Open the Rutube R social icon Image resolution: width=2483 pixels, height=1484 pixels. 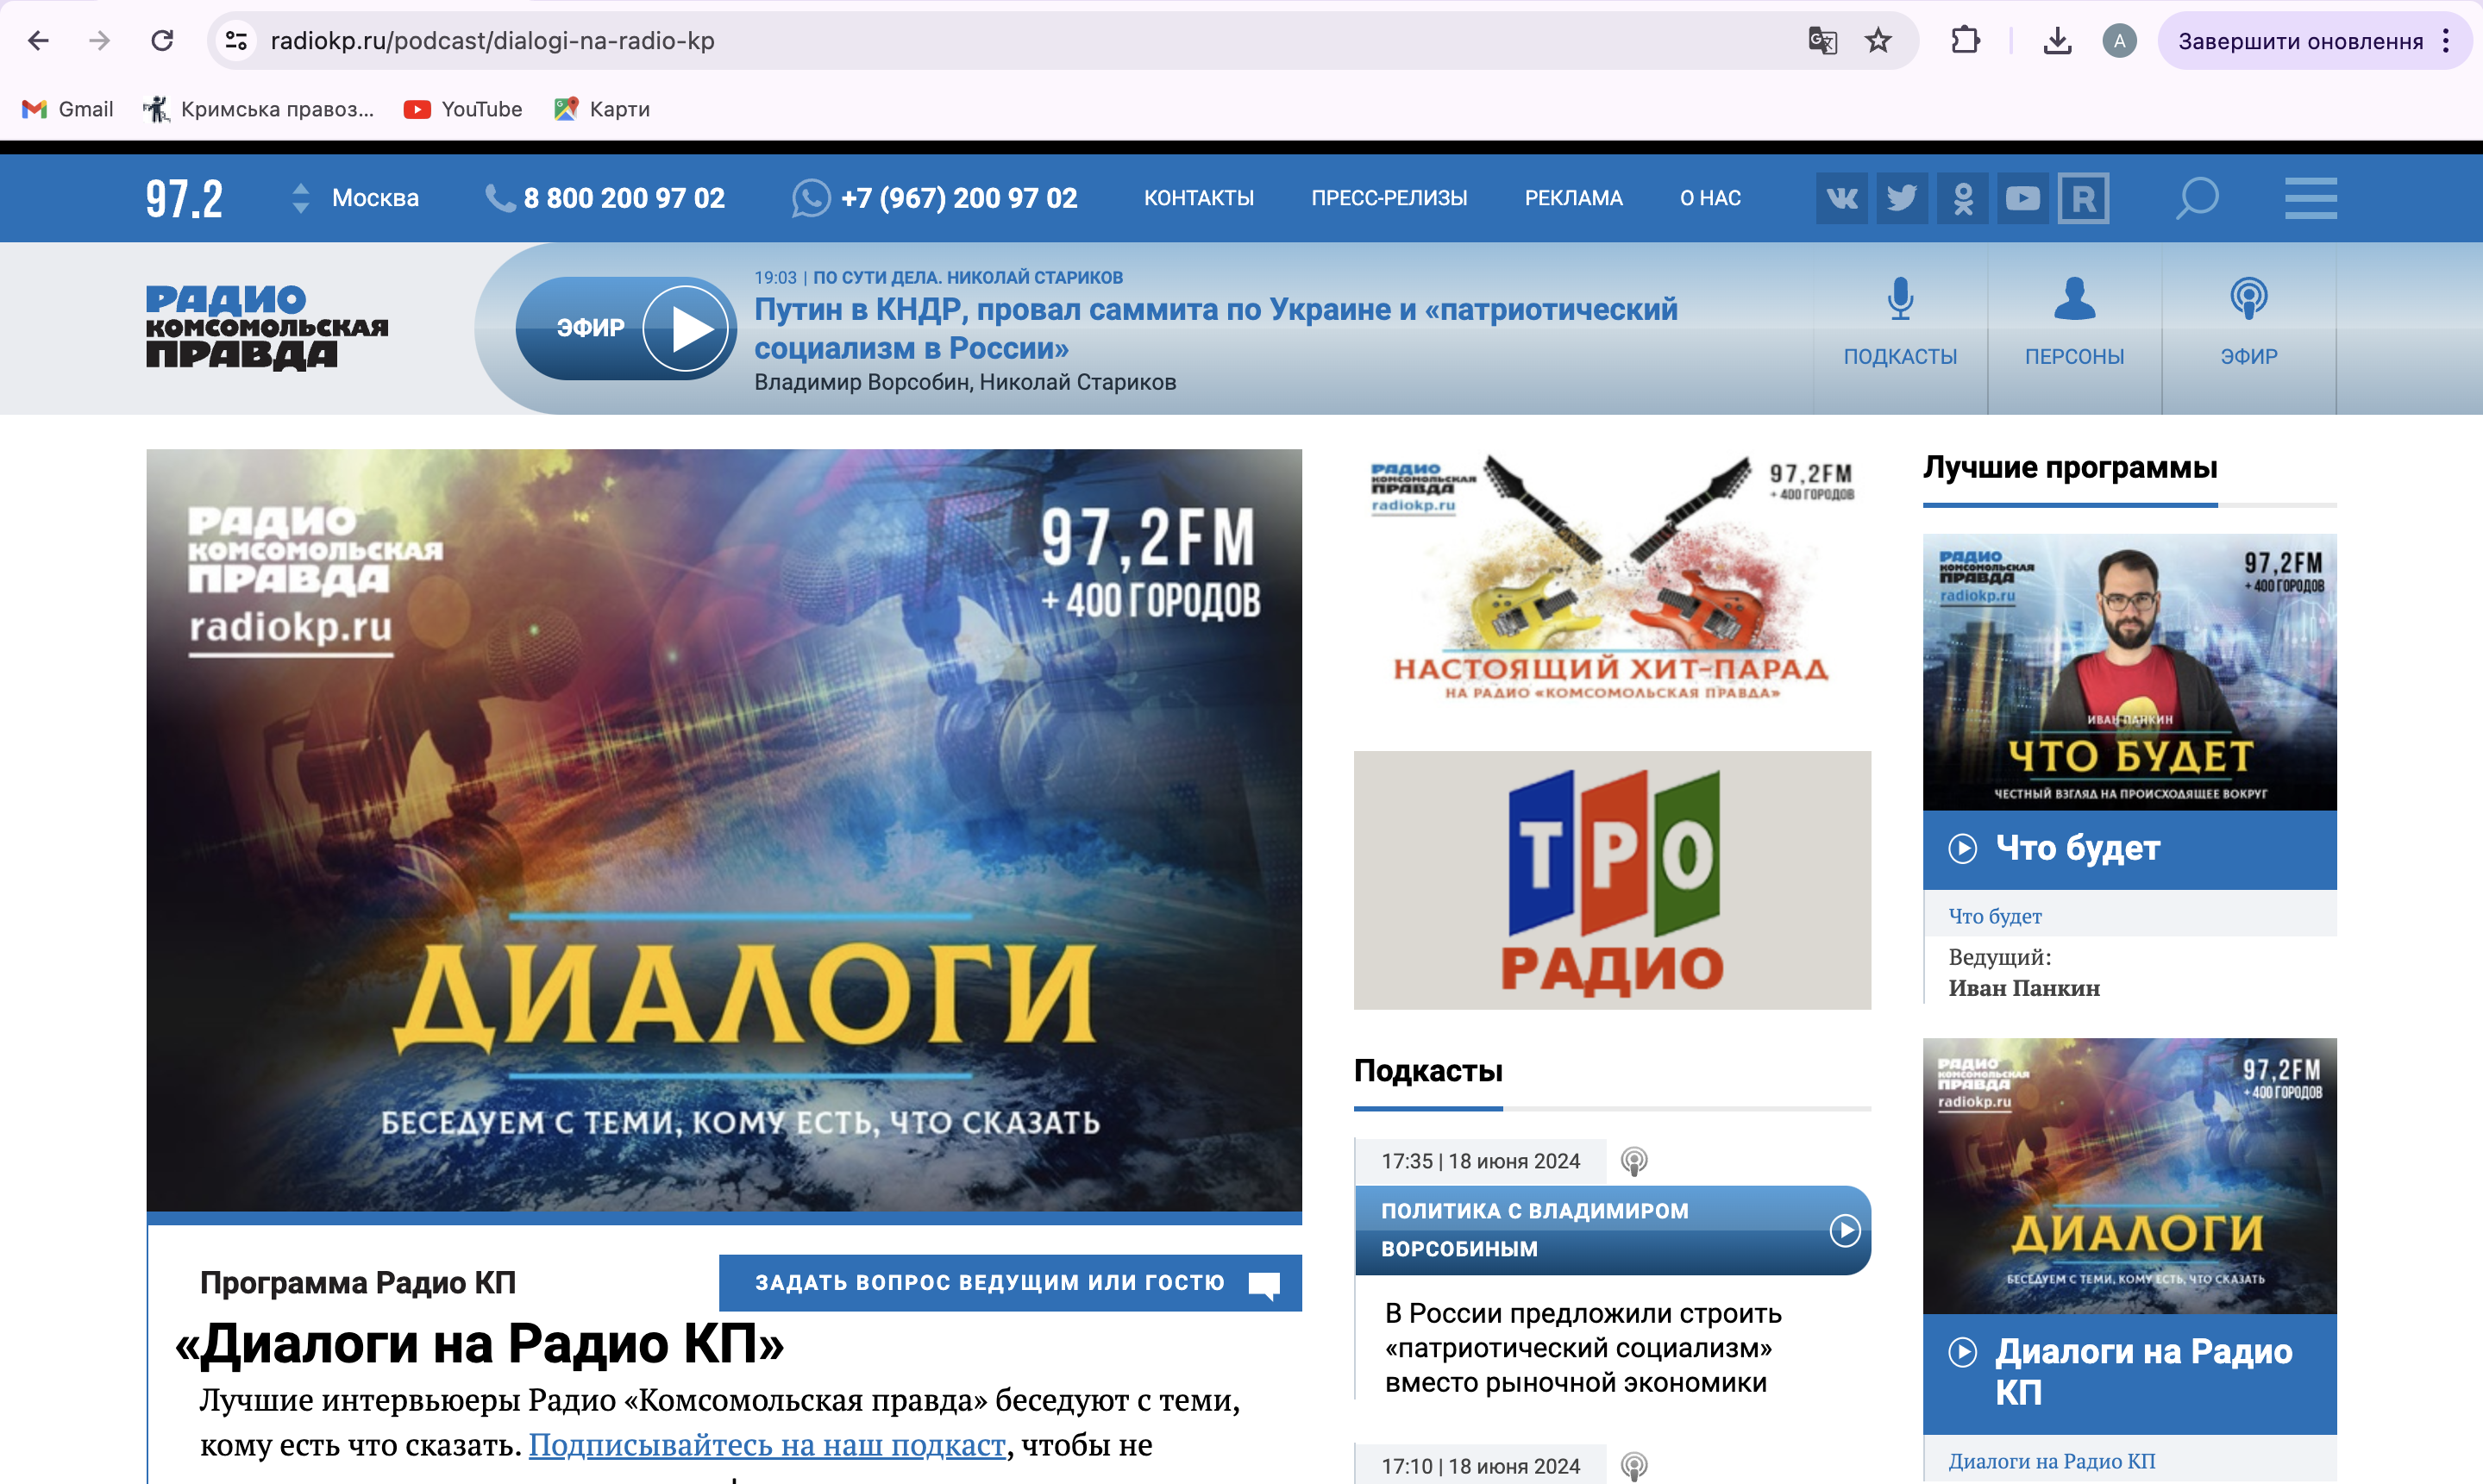click(2084, 198)
